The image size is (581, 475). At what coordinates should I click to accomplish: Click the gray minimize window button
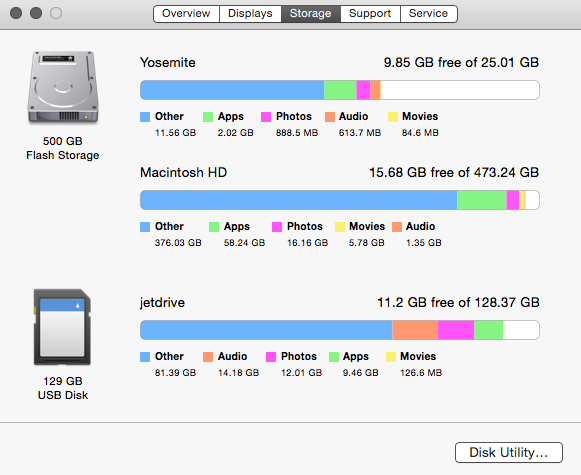[x=36, y=13]
